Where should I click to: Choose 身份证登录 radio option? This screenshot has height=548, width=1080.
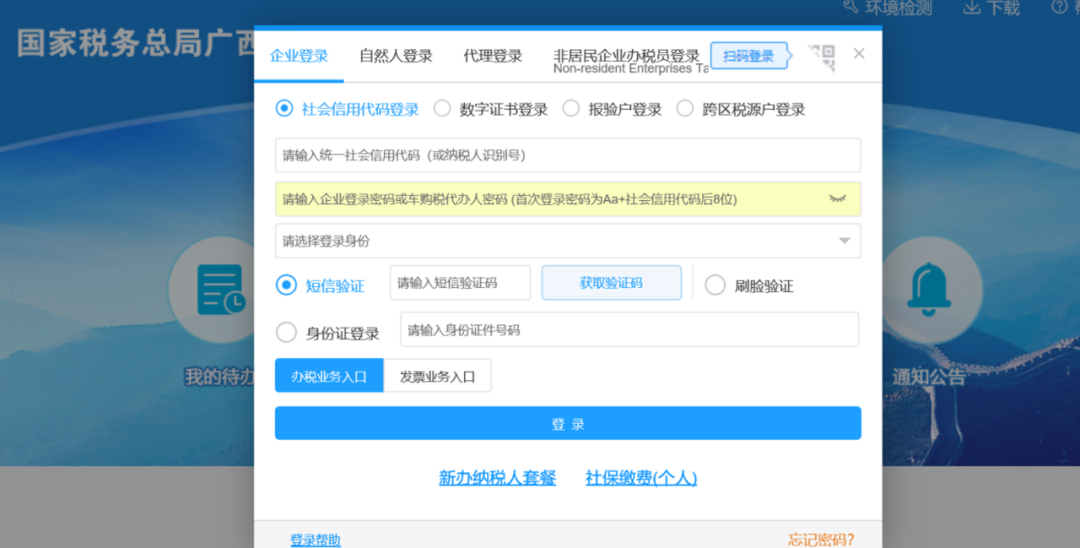(286, 332)
